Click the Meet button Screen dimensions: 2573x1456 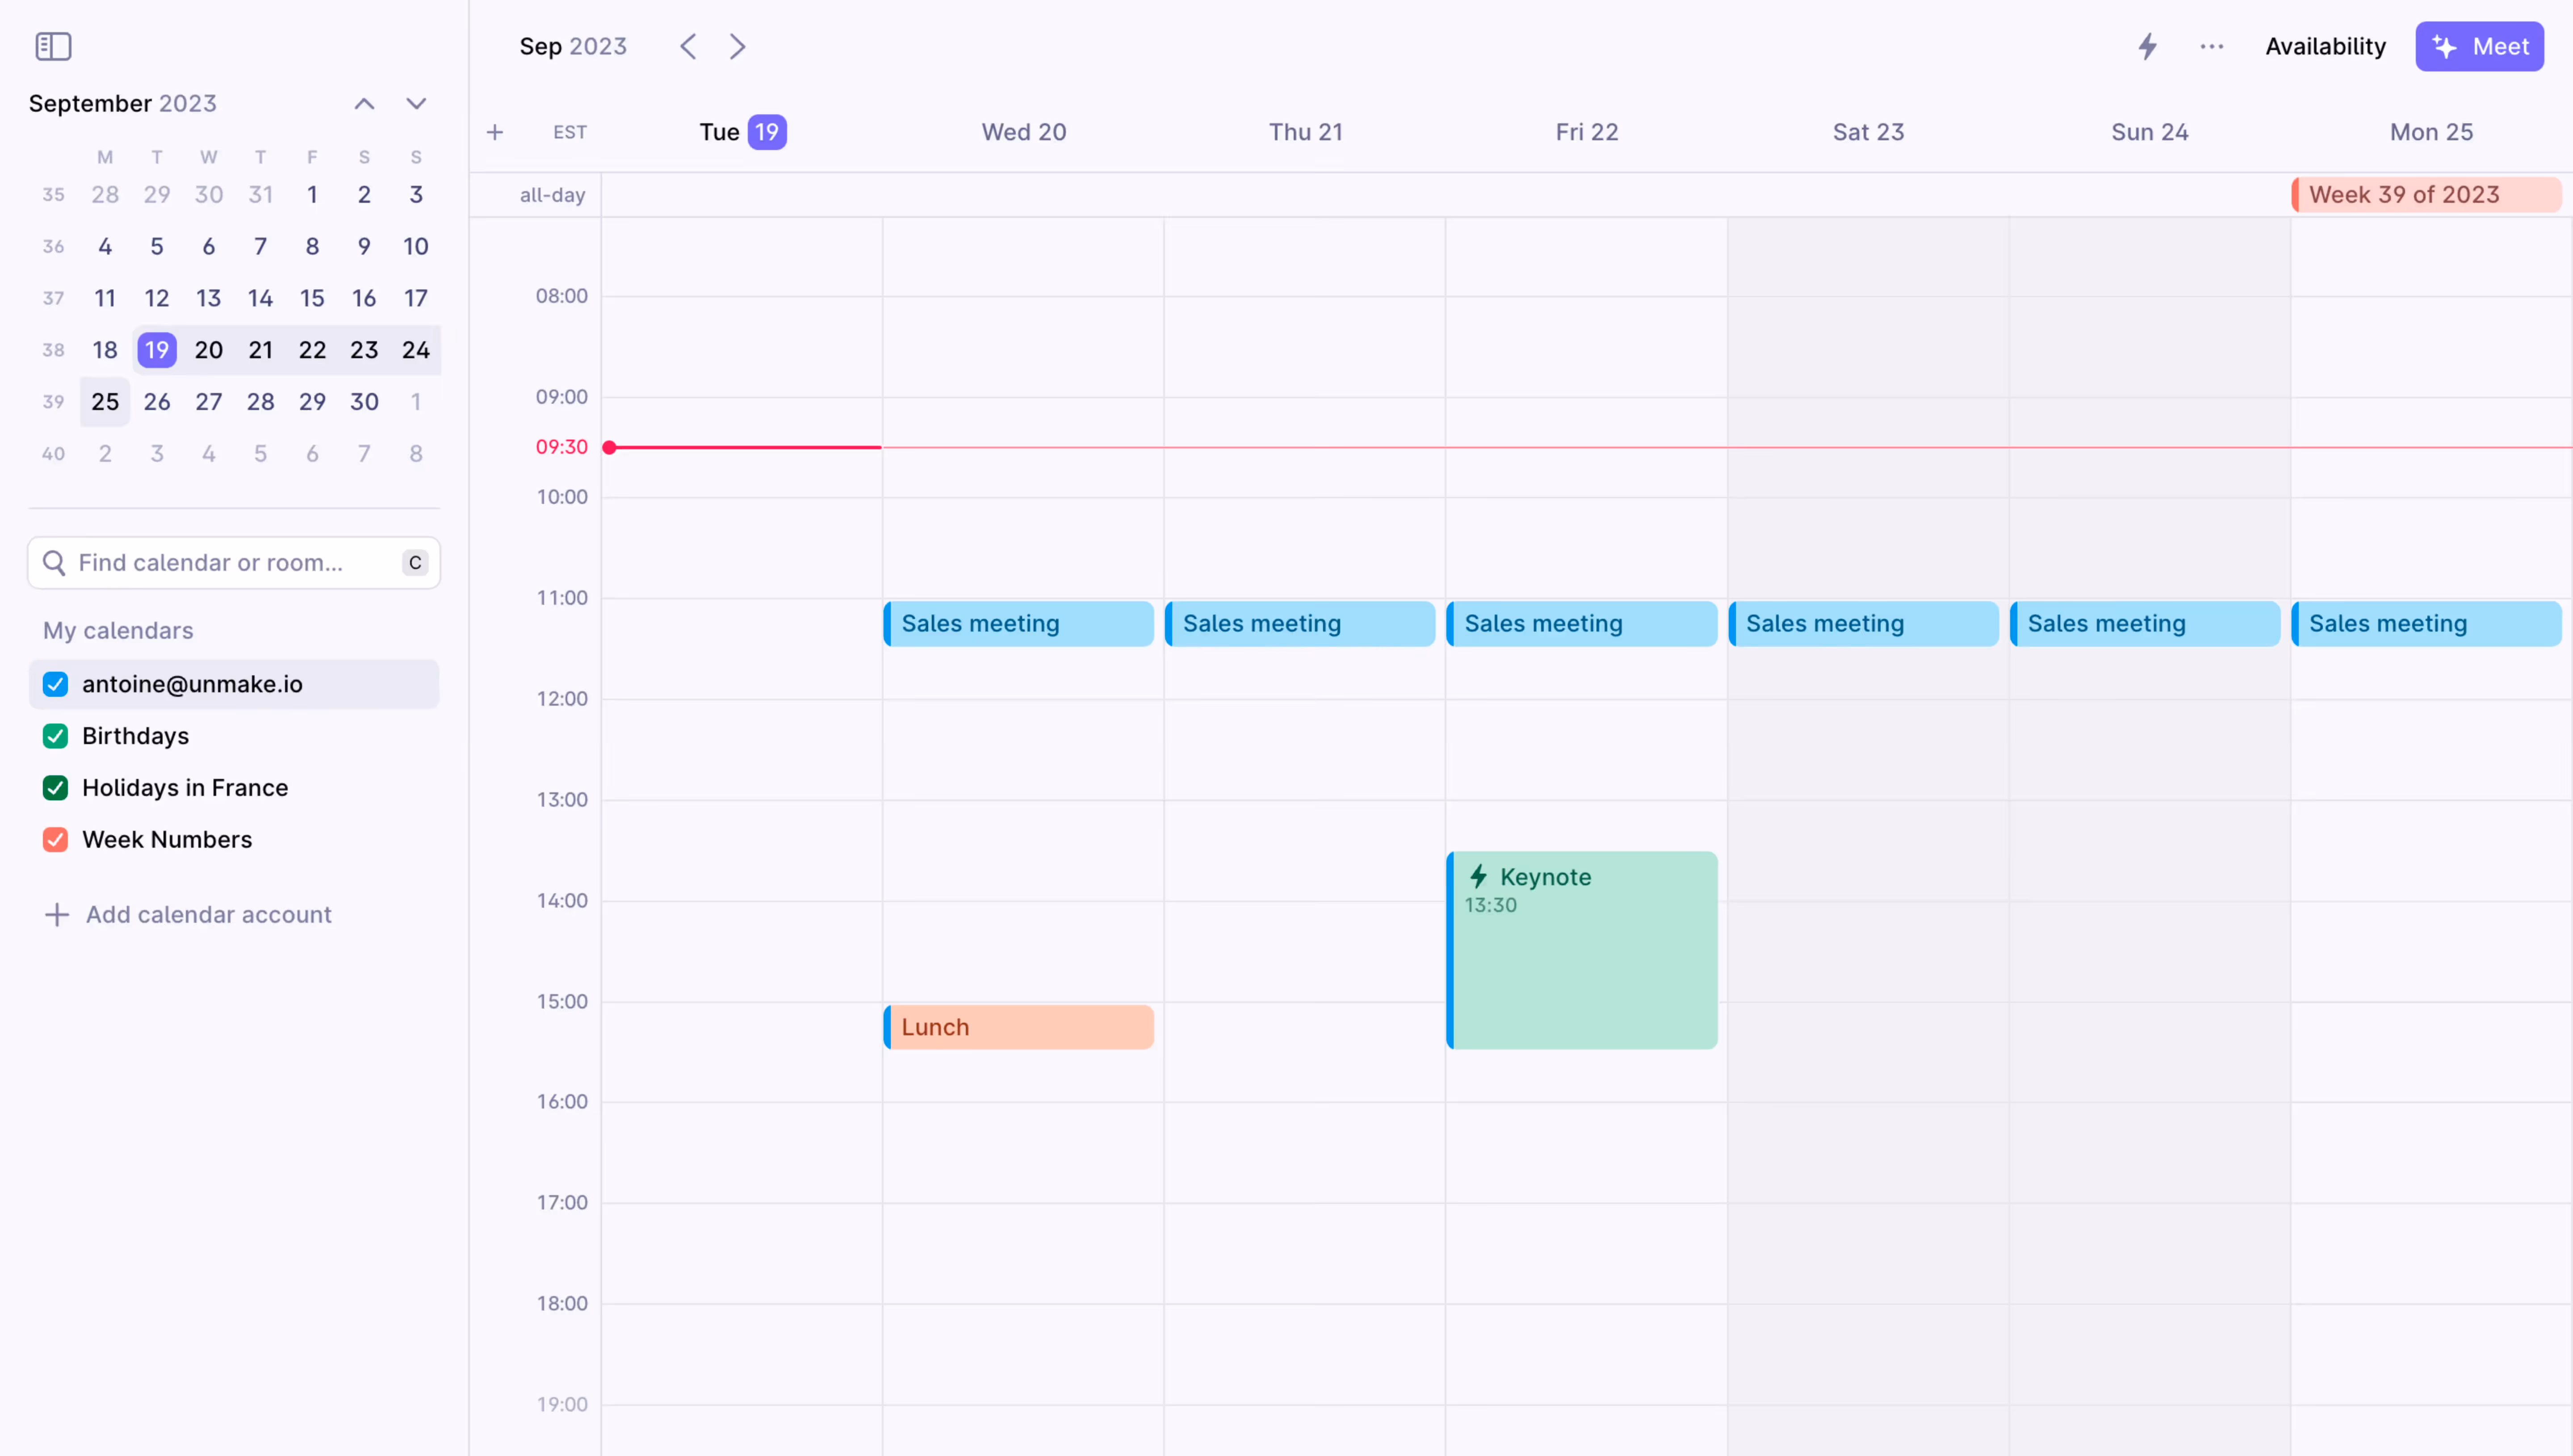pyautogui.click(x=2479, y=46)
